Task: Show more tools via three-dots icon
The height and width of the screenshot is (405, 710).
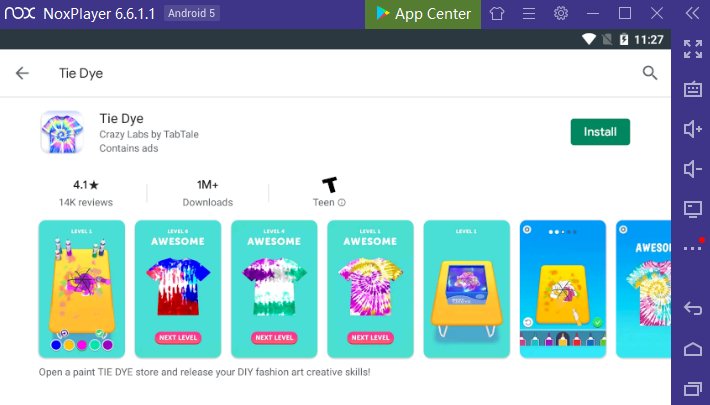Action: point(693,247)
